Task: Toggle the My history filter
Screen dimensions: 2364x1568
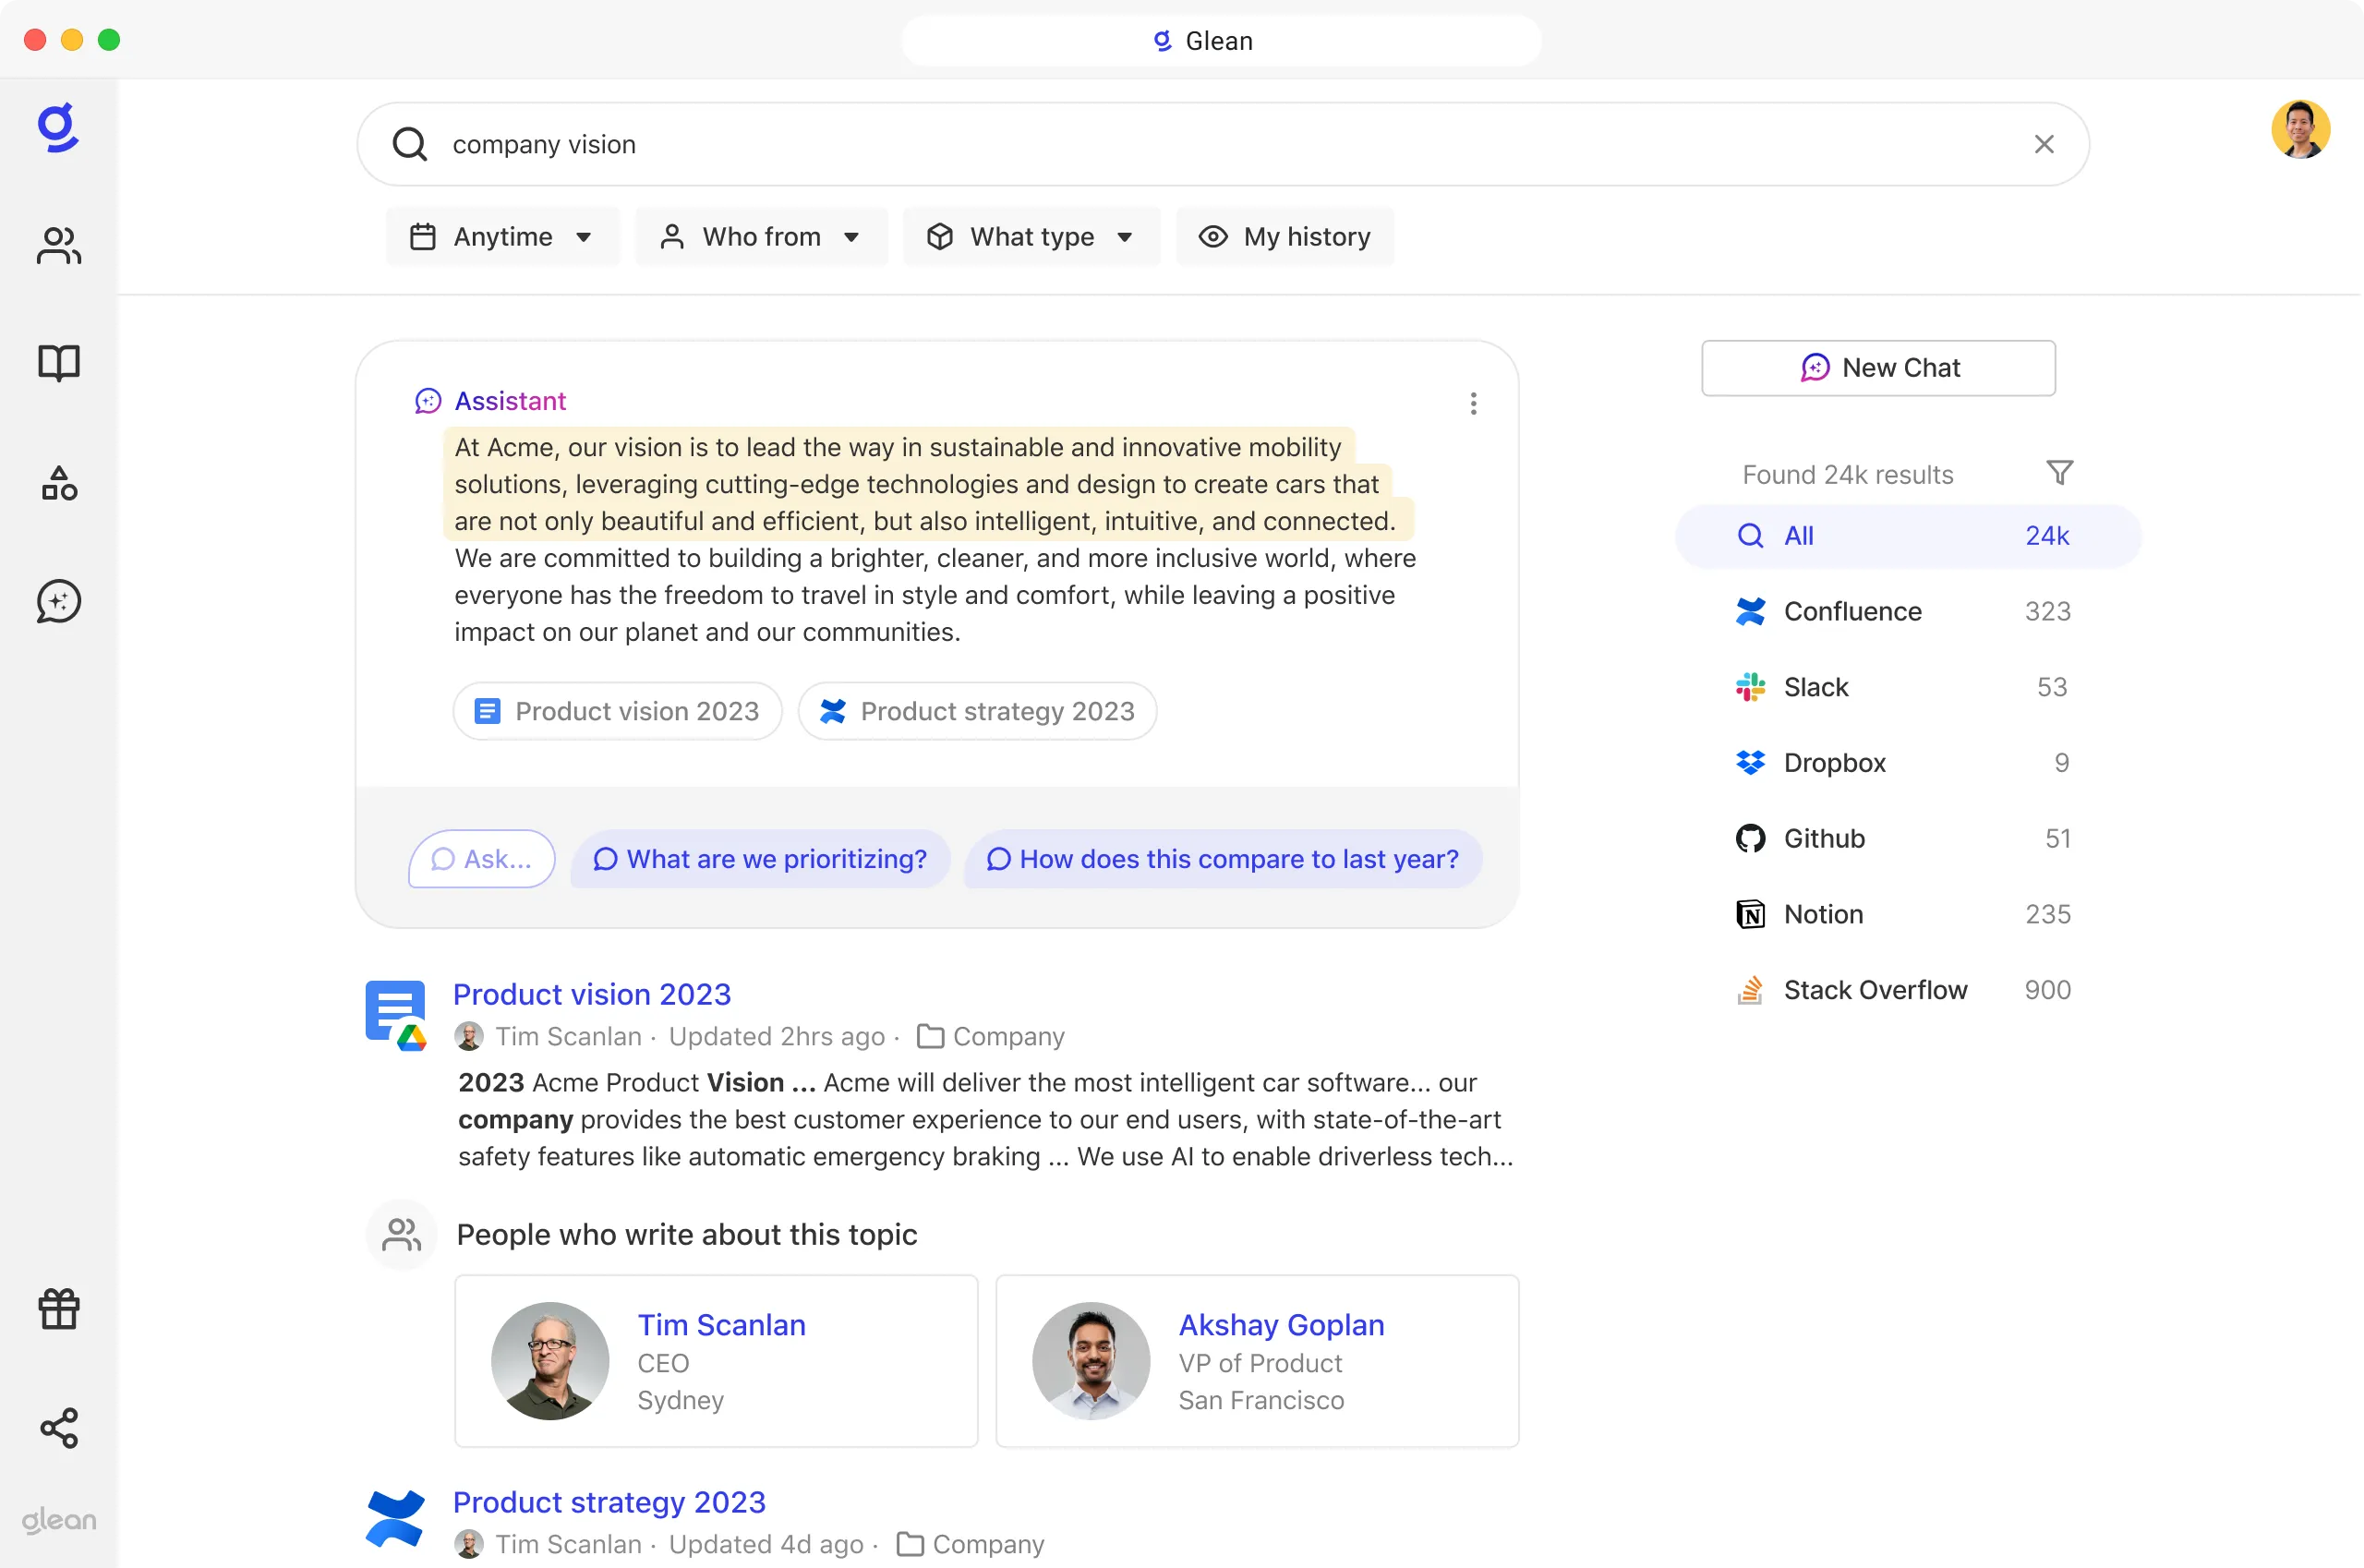Action: click(x=1286, y=236)
